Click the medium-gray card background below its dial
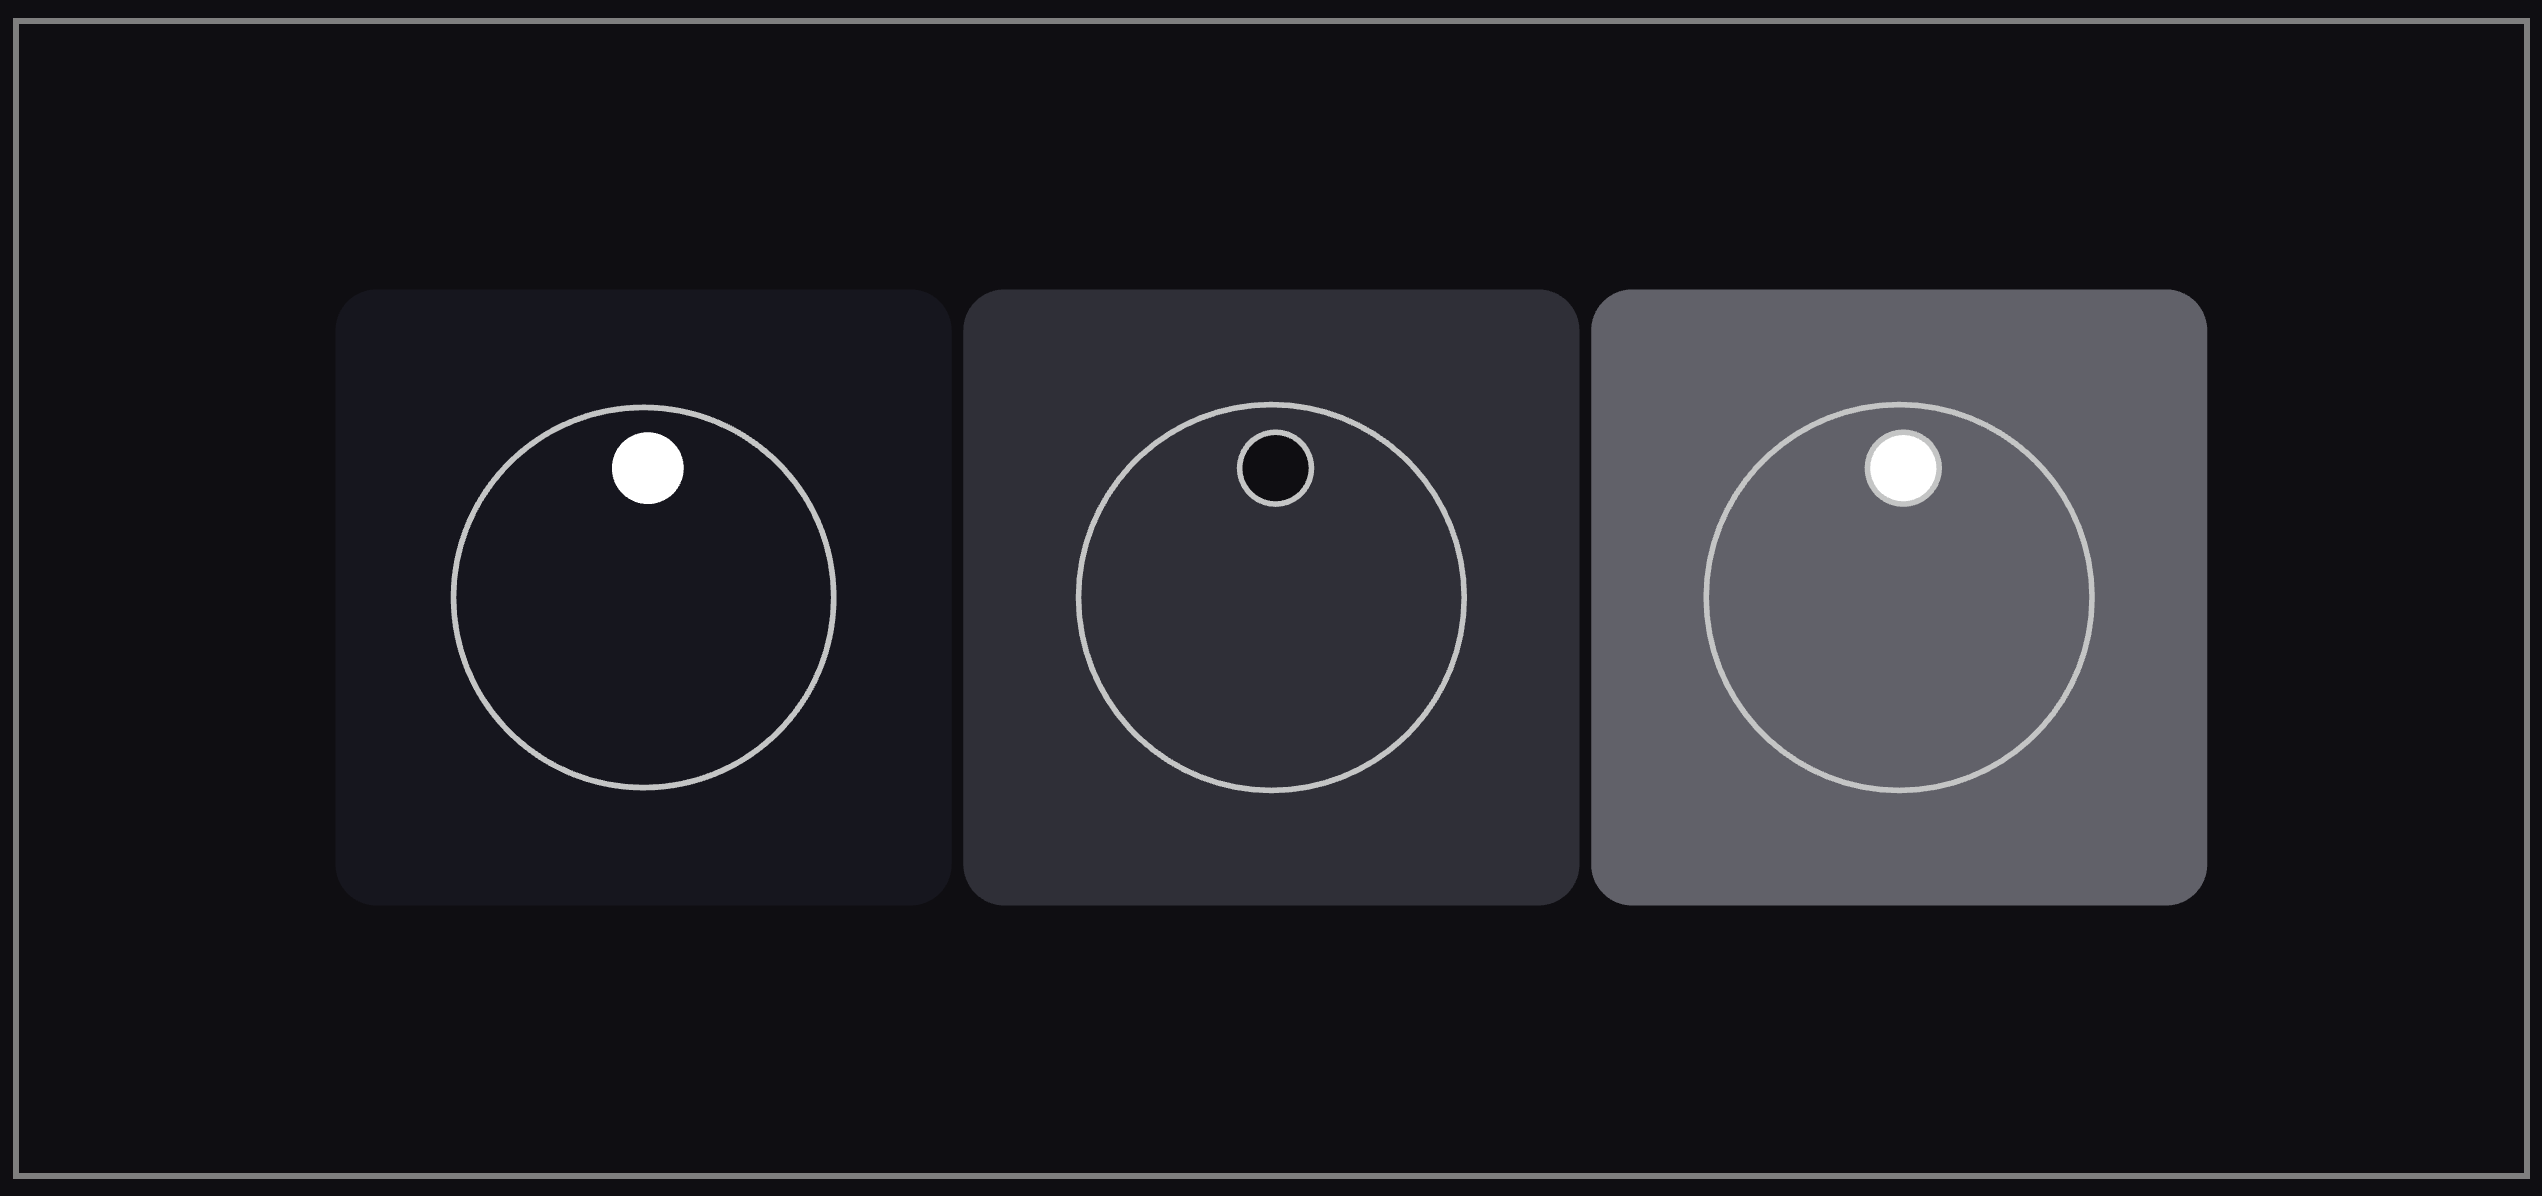2542x1196 pixels. (1271, 848)
